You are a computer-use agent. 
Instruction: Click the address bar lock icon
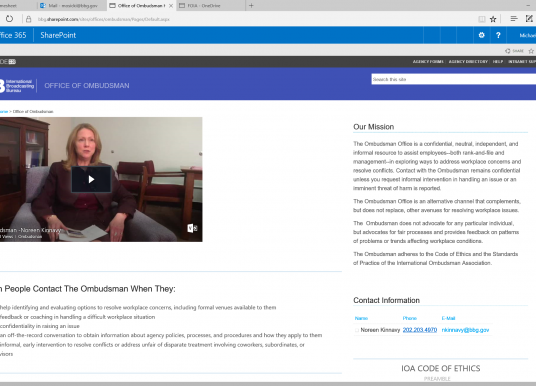[29, 19]
